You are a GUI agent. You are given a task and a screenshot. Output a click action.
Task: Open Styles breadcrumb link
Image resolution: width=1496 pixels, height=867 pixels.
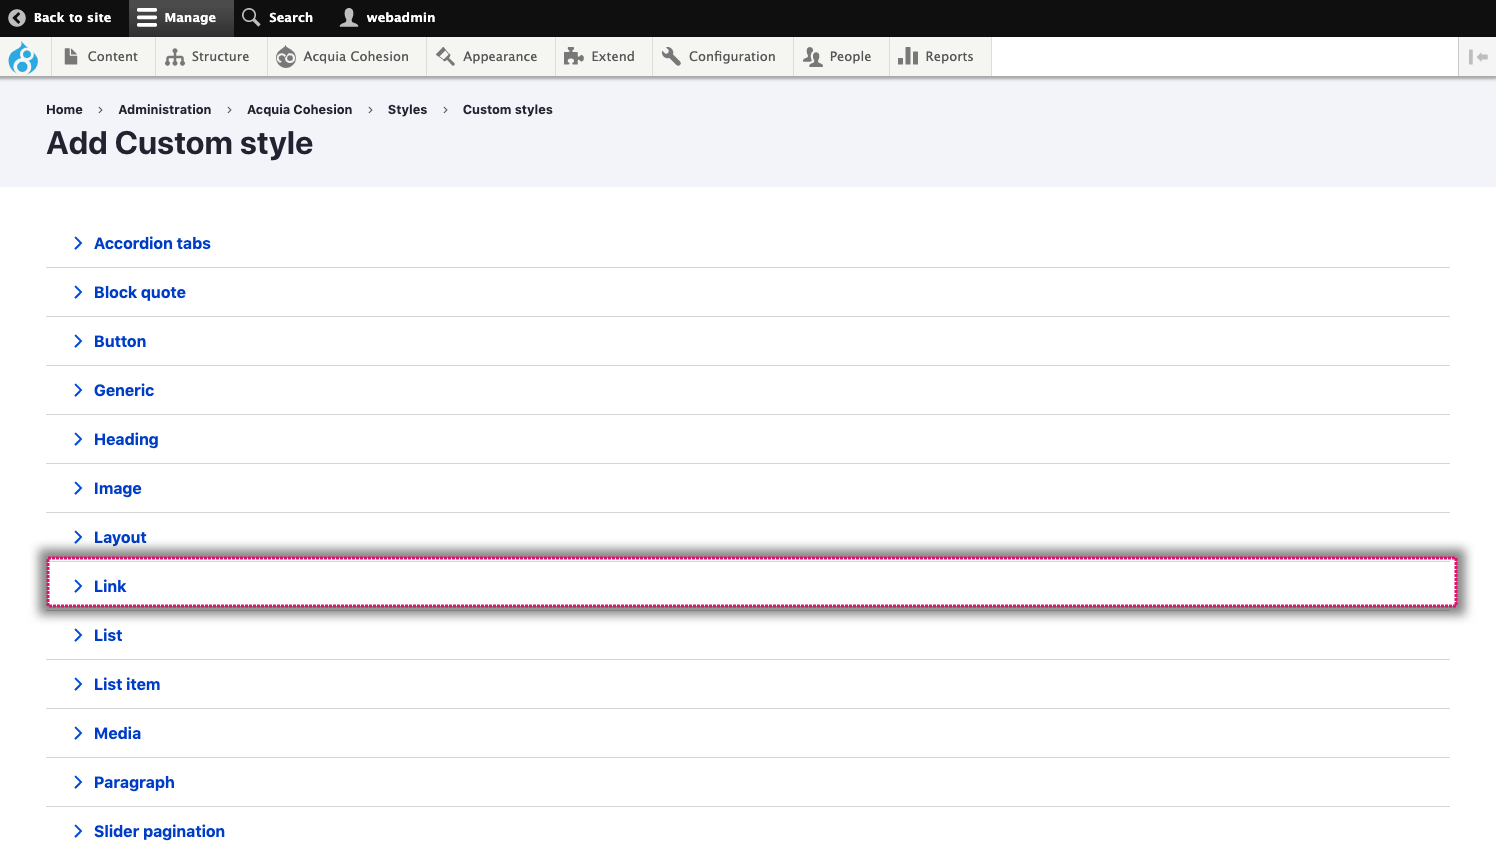coord(407,110)
